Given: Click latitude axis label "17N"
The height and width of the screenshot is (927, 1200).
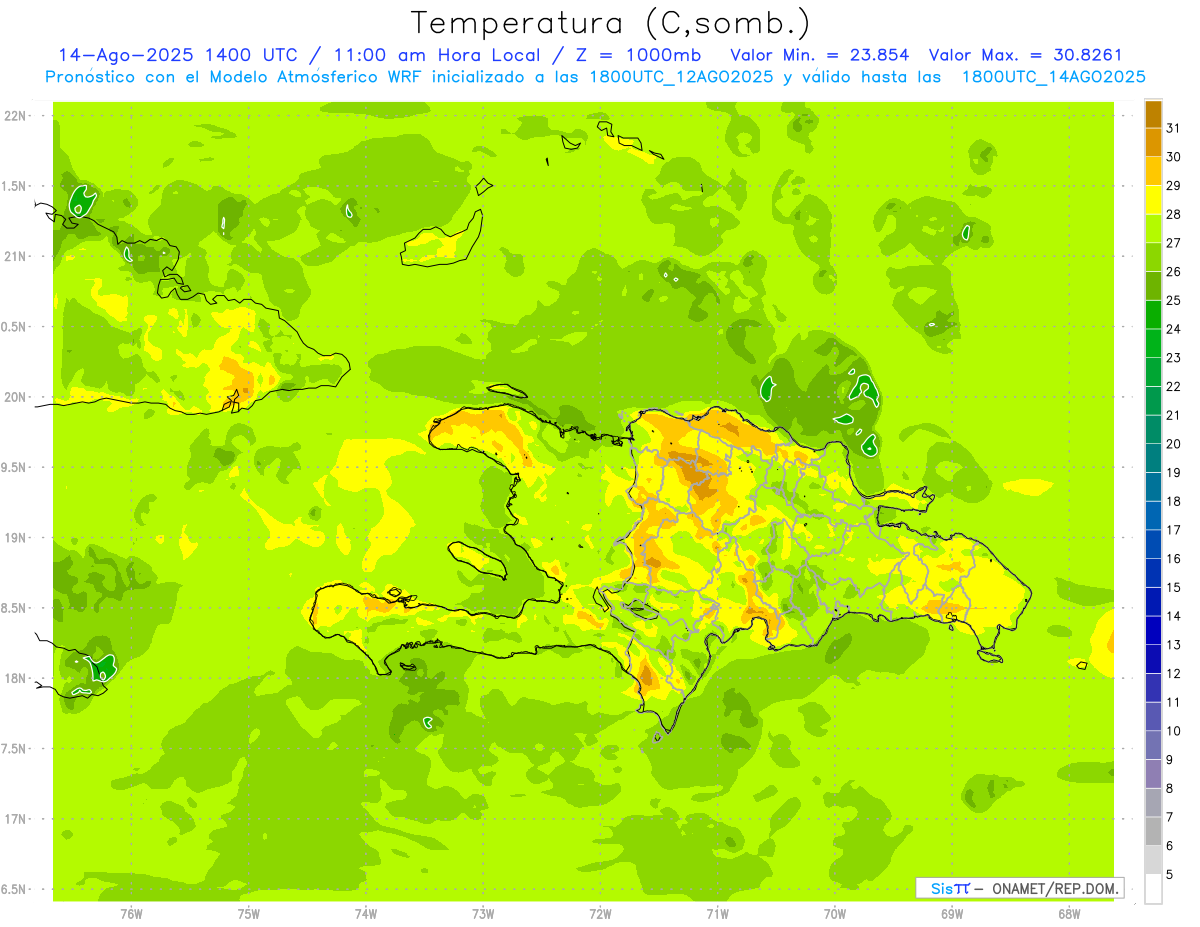Looking at the screenshot, I should pyautogui.click(x=15, y=819).
